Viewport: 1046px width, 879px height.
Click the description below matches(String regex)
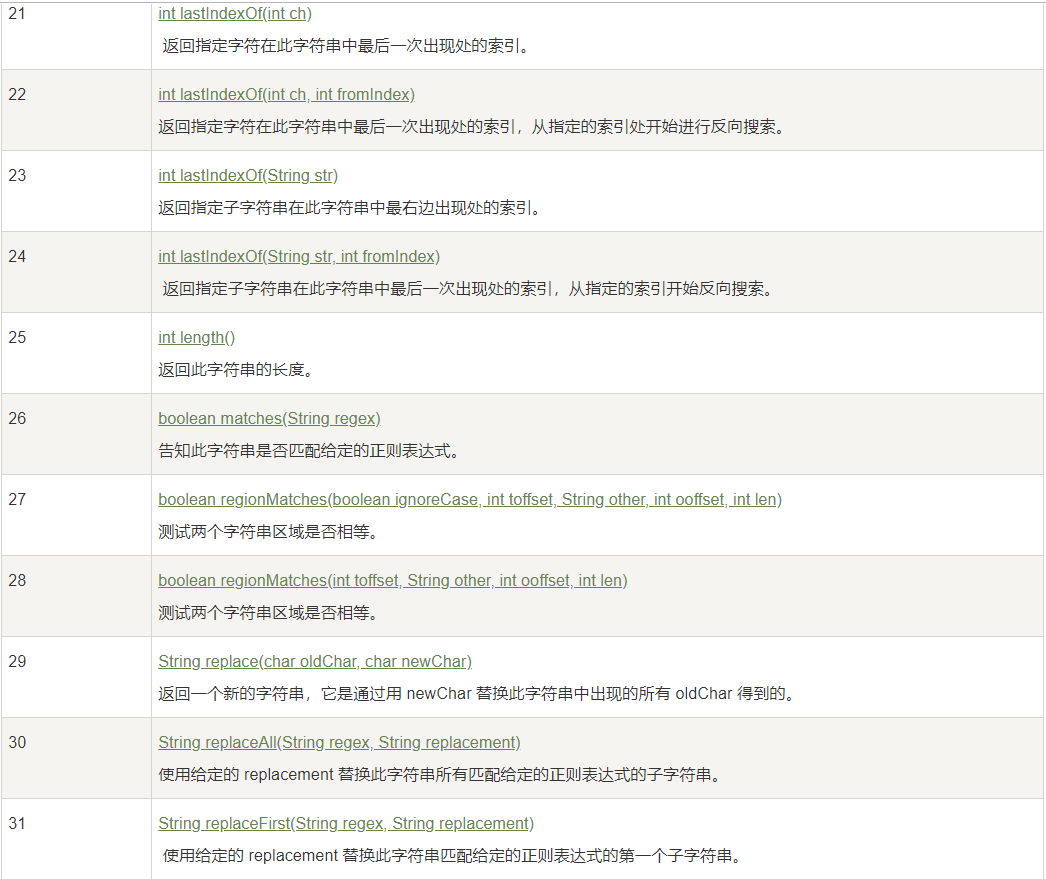pos(308,450)
